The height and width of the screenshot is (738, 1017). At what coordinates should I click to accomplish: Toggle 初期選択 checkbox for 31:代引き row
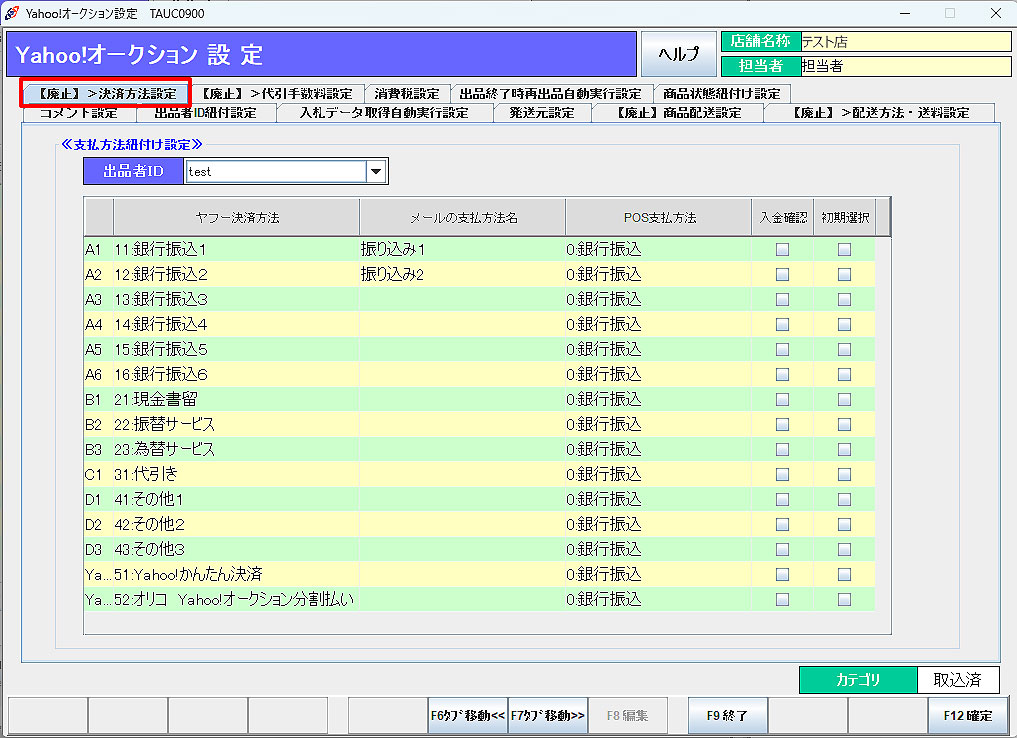click(844, 474)
